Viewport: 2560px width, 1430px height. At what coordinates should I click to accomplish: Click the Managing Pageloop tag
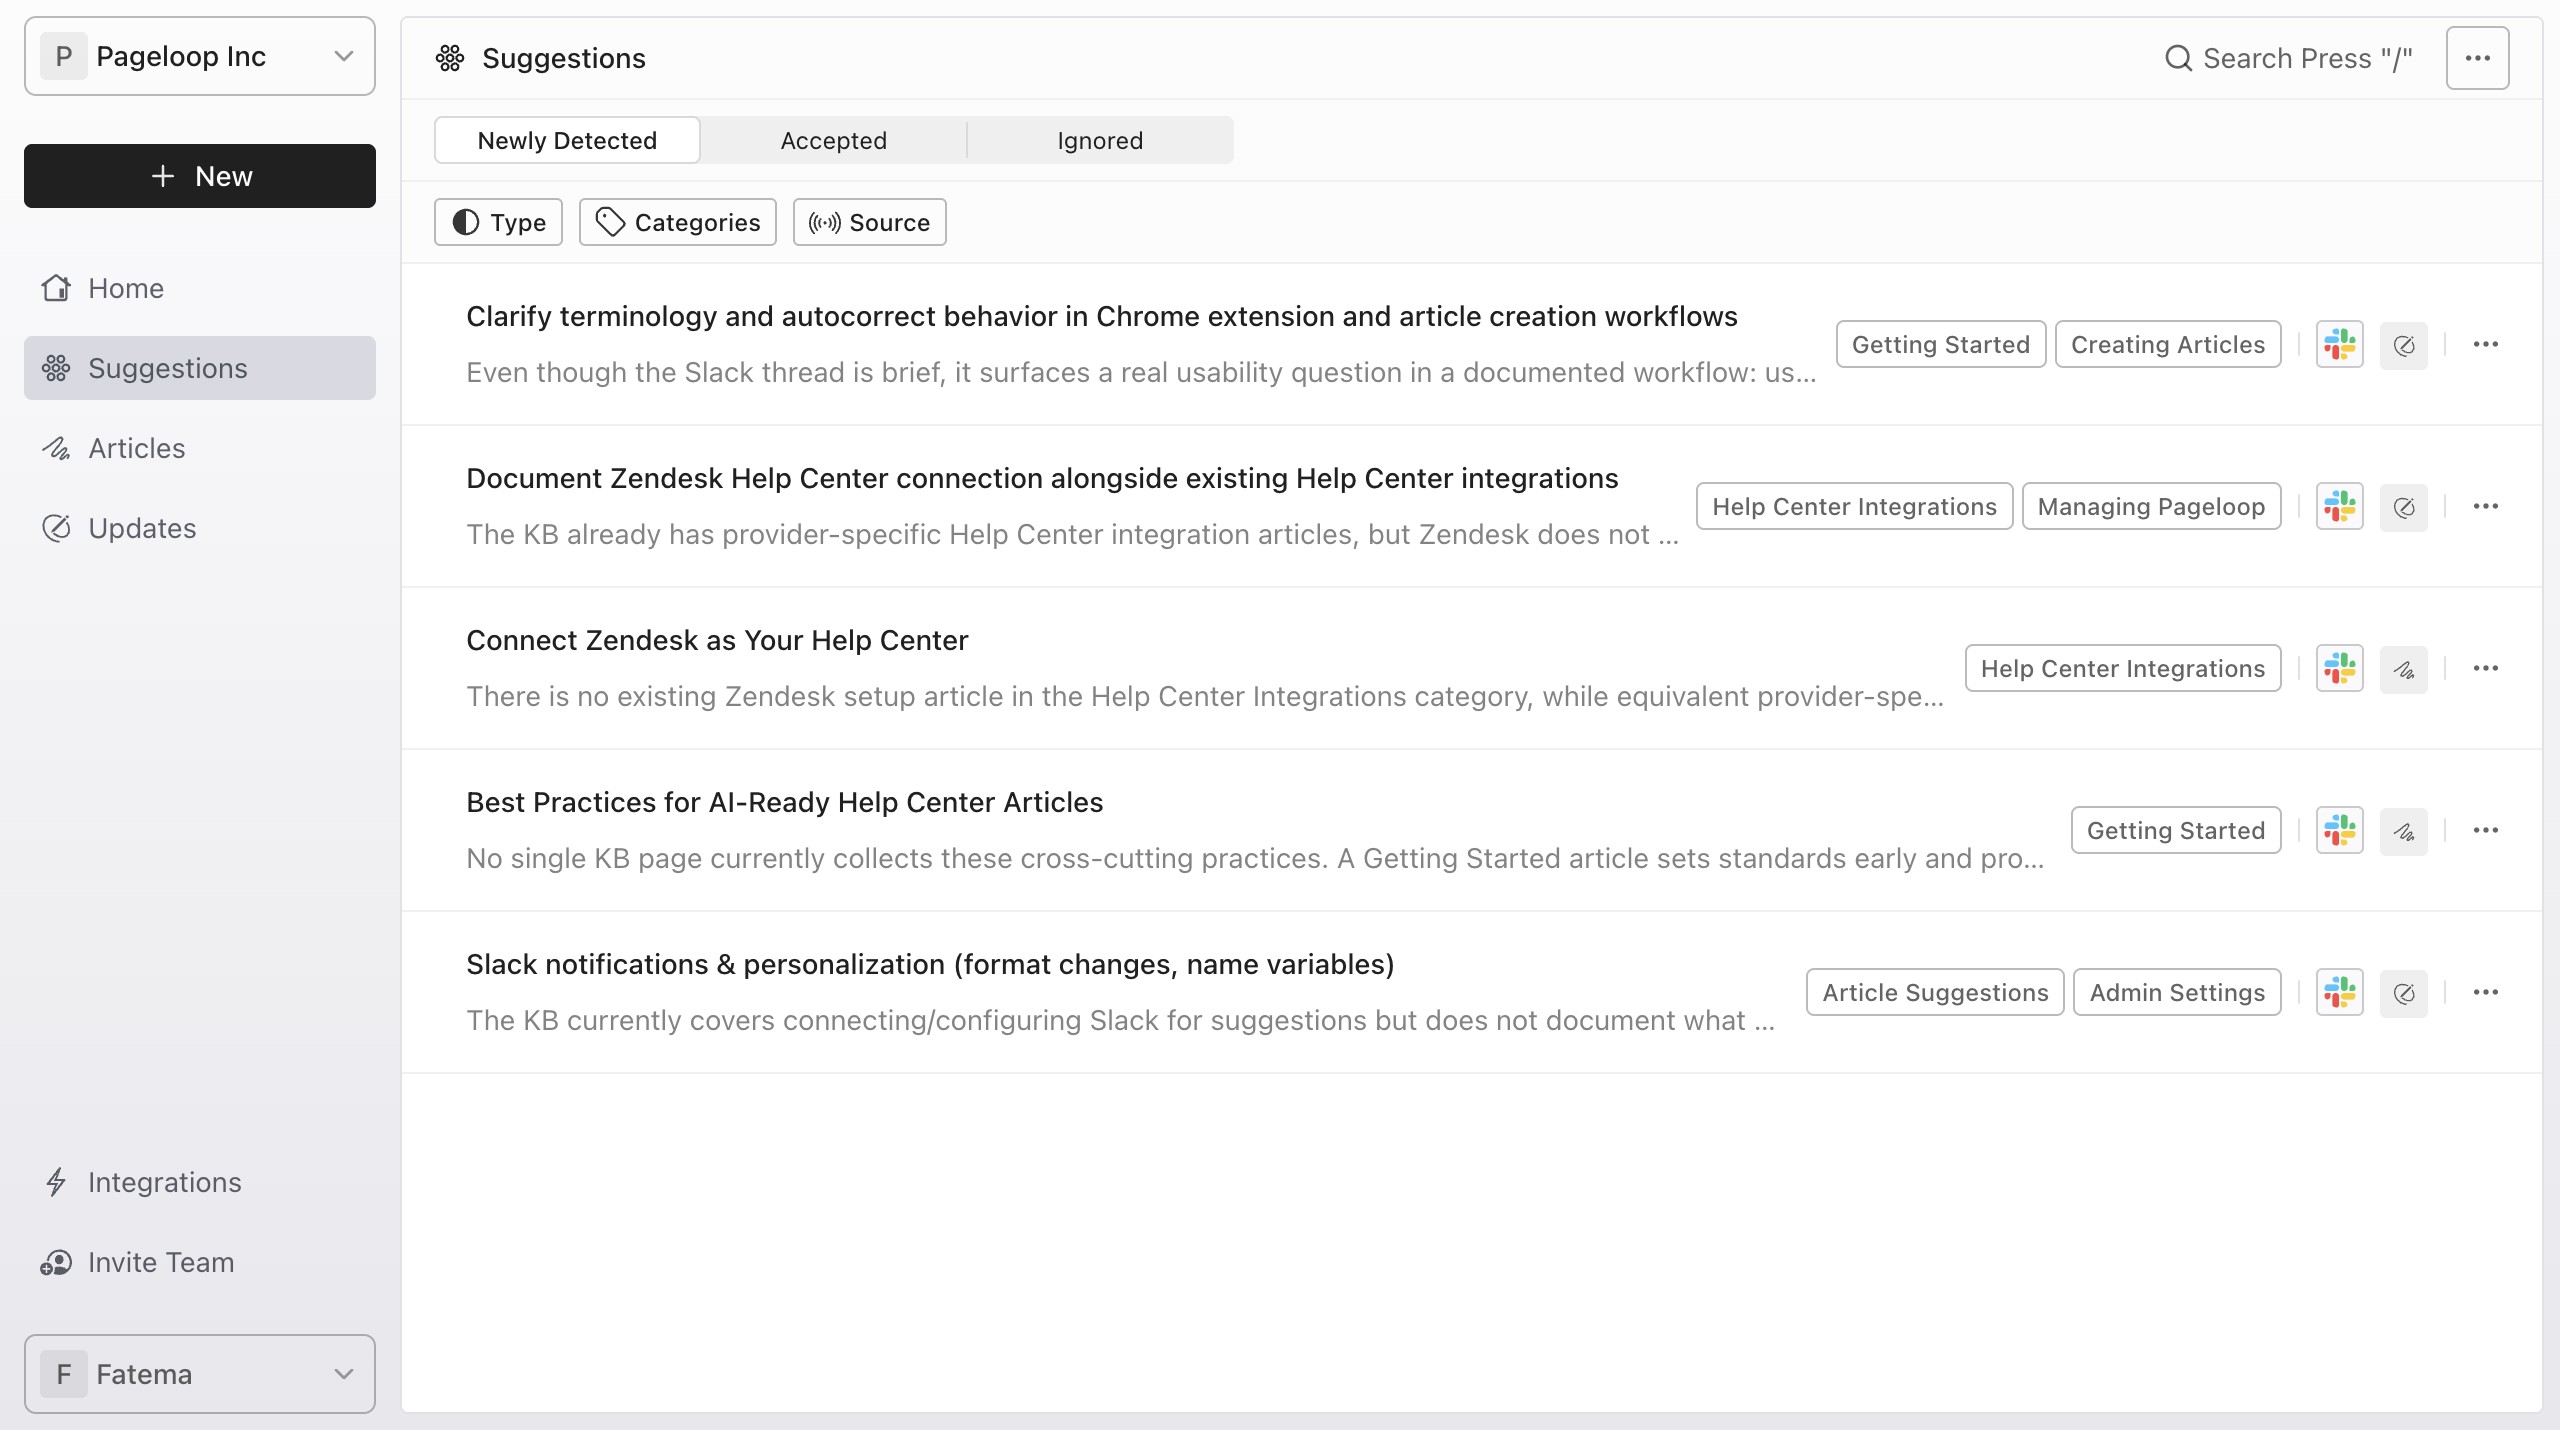click(x=2151, y=506)
